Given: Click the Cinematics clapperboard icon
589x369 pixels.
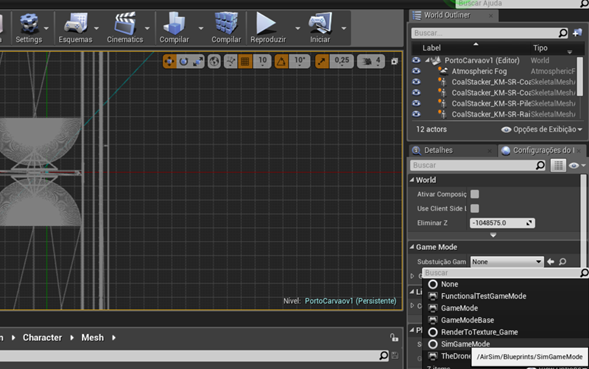Looking at the screenshot, I should (125, 24).
